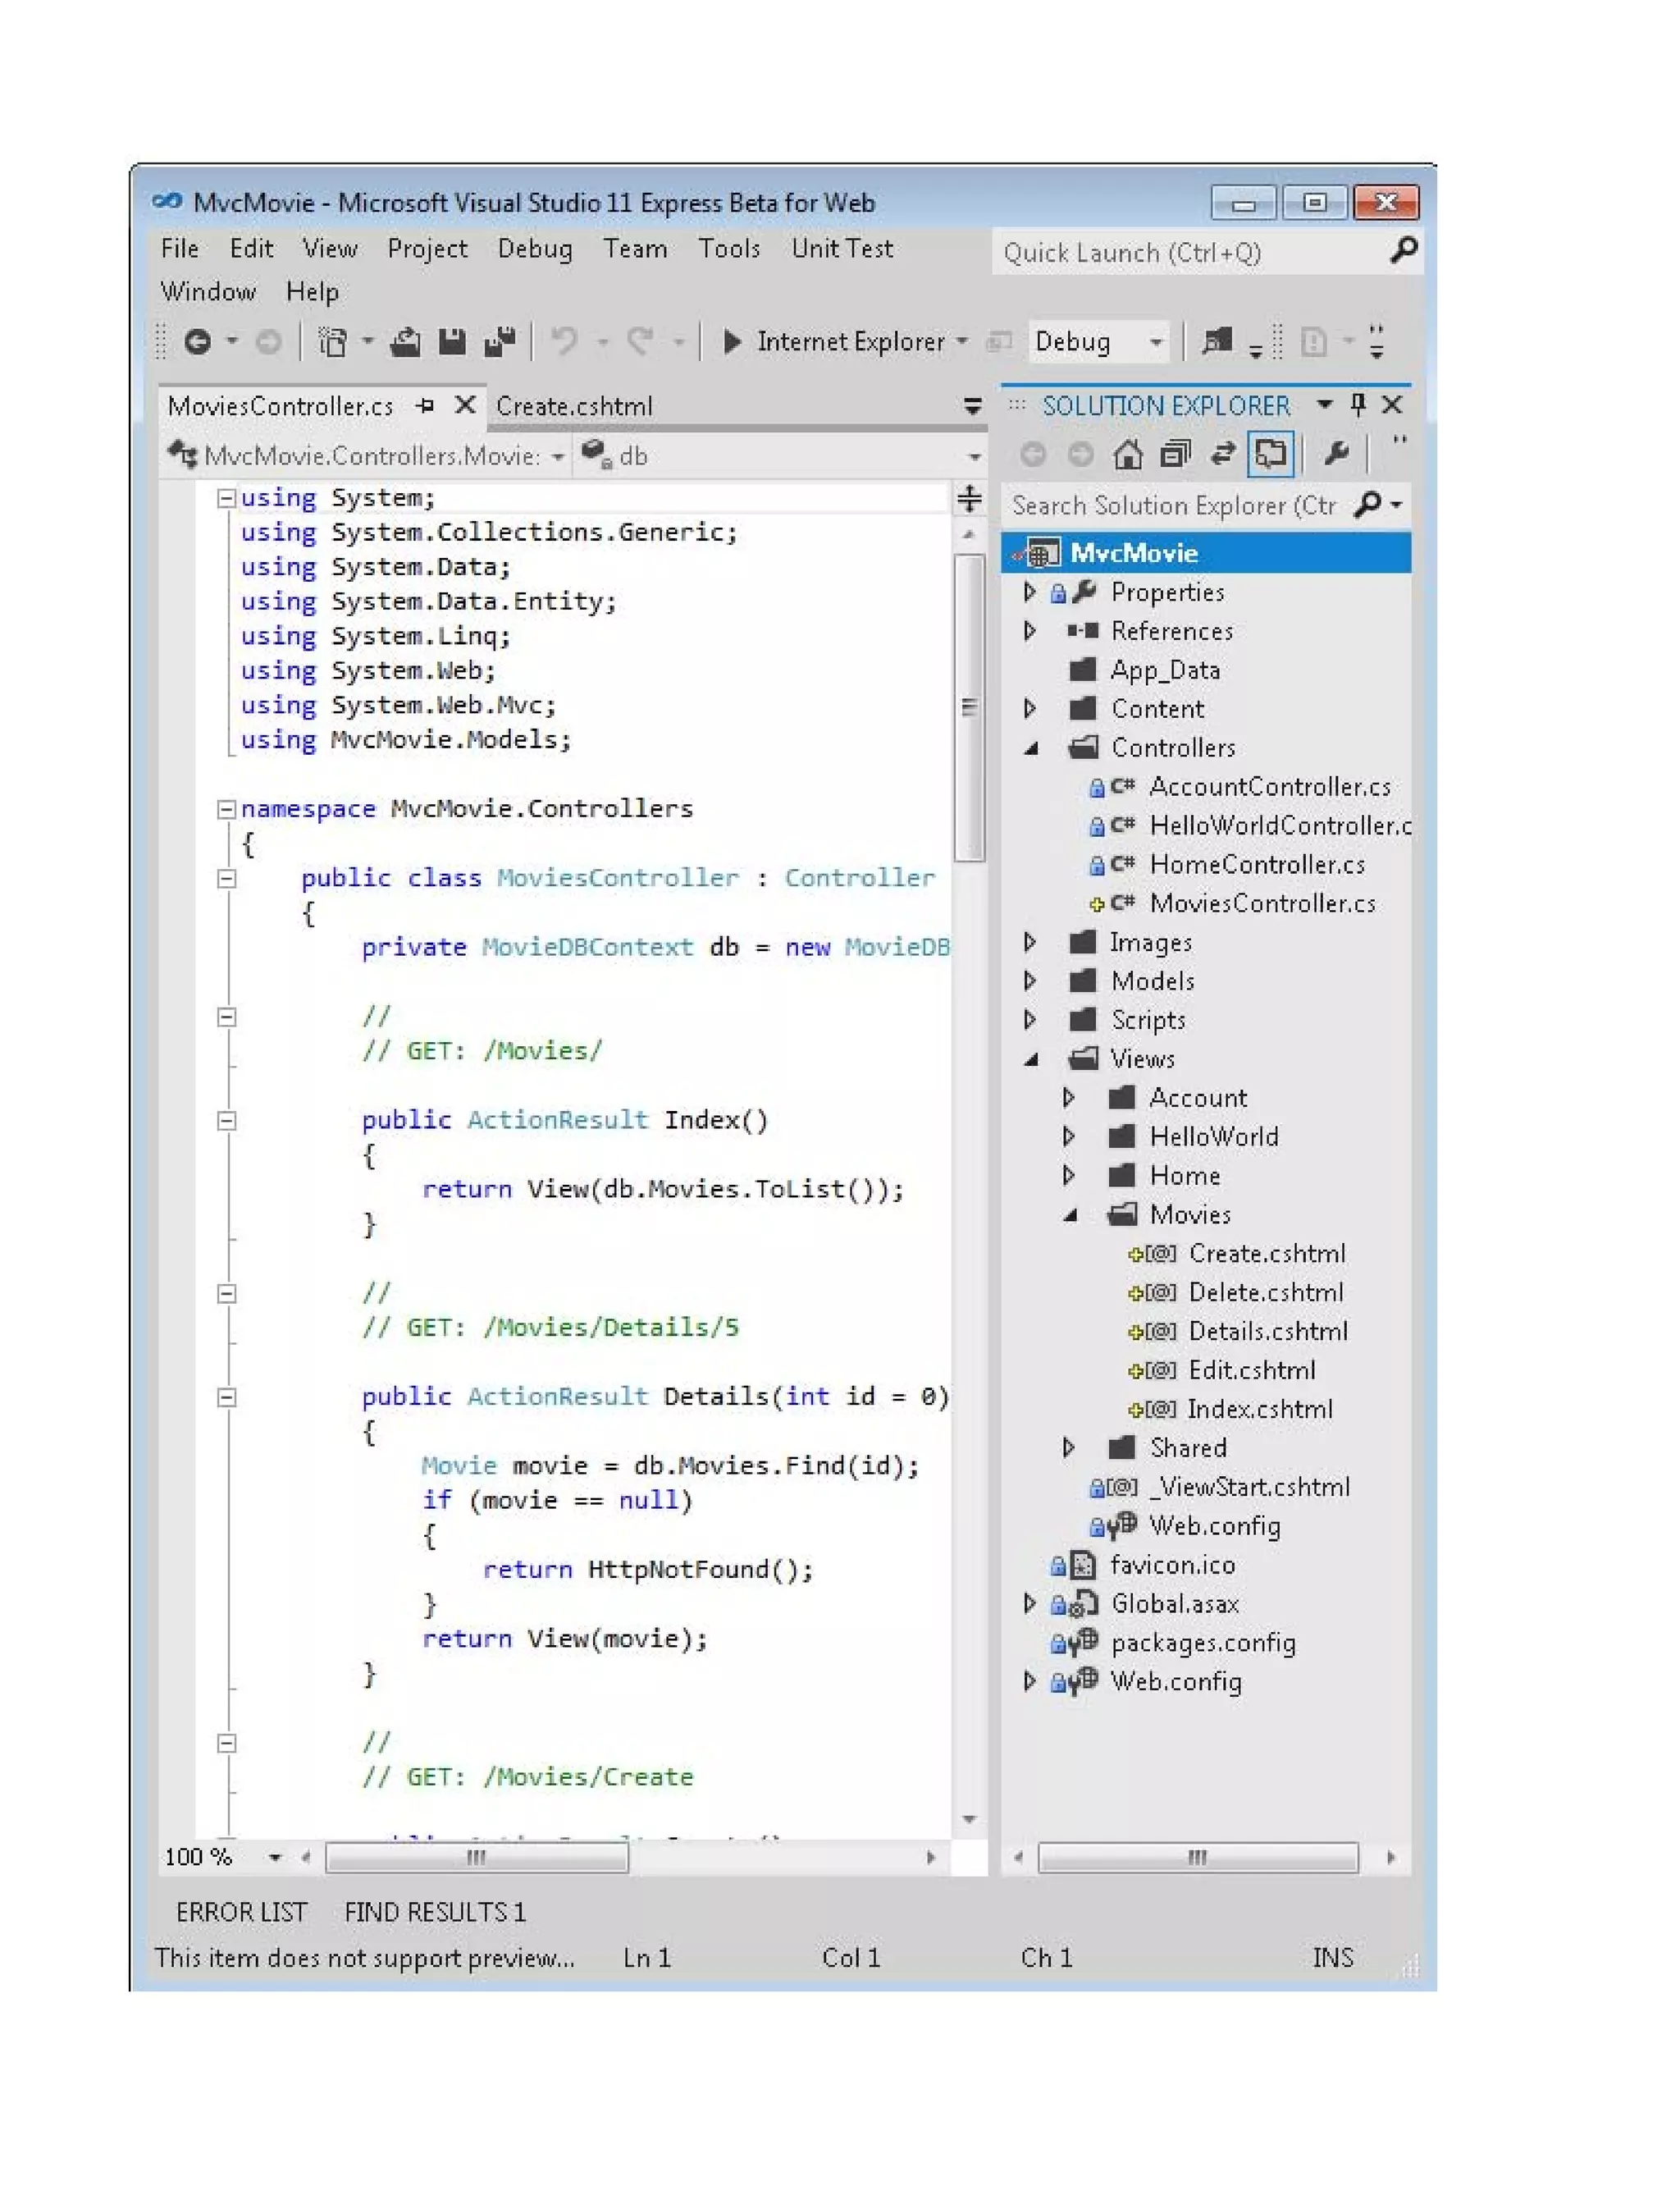Screen dimensions: 1680x2199
Task: Toggle pin on MoviesController.cs tab
Action: click(426, 406)
